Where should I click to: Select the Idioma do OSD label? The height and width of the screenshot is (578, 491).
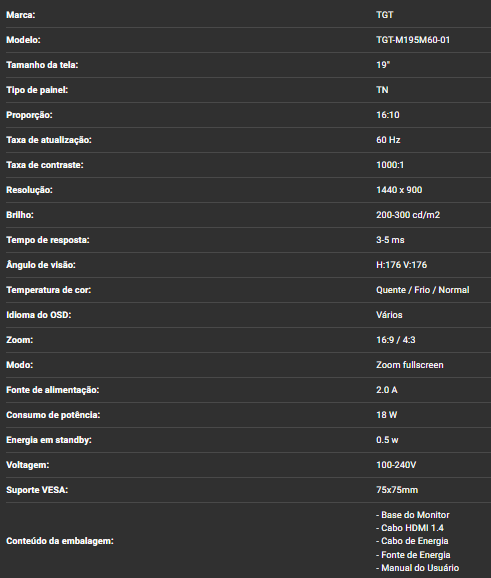pyautogui.click(x=39, y=315)
